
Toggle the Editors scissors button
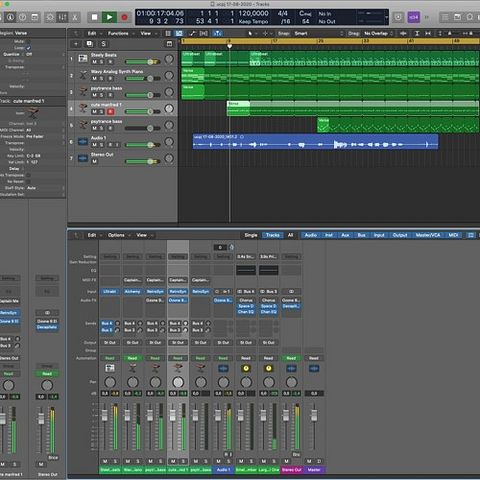[75, 17]
